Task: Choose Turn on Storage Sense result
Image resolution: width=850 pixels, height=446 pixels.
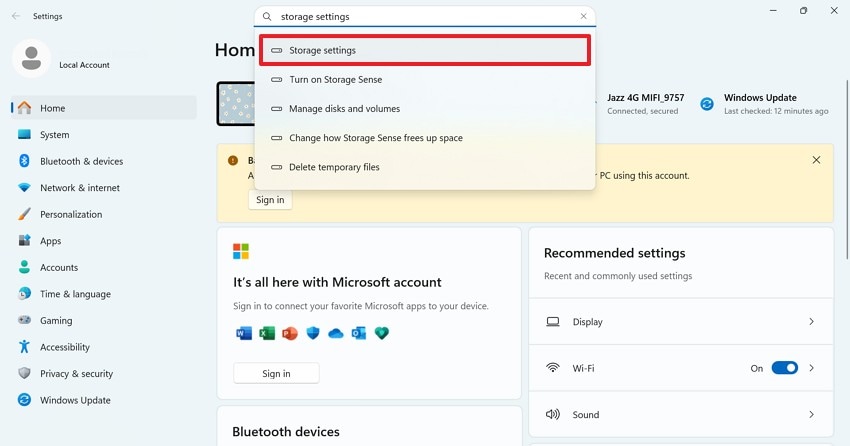Action: (425, 80)
